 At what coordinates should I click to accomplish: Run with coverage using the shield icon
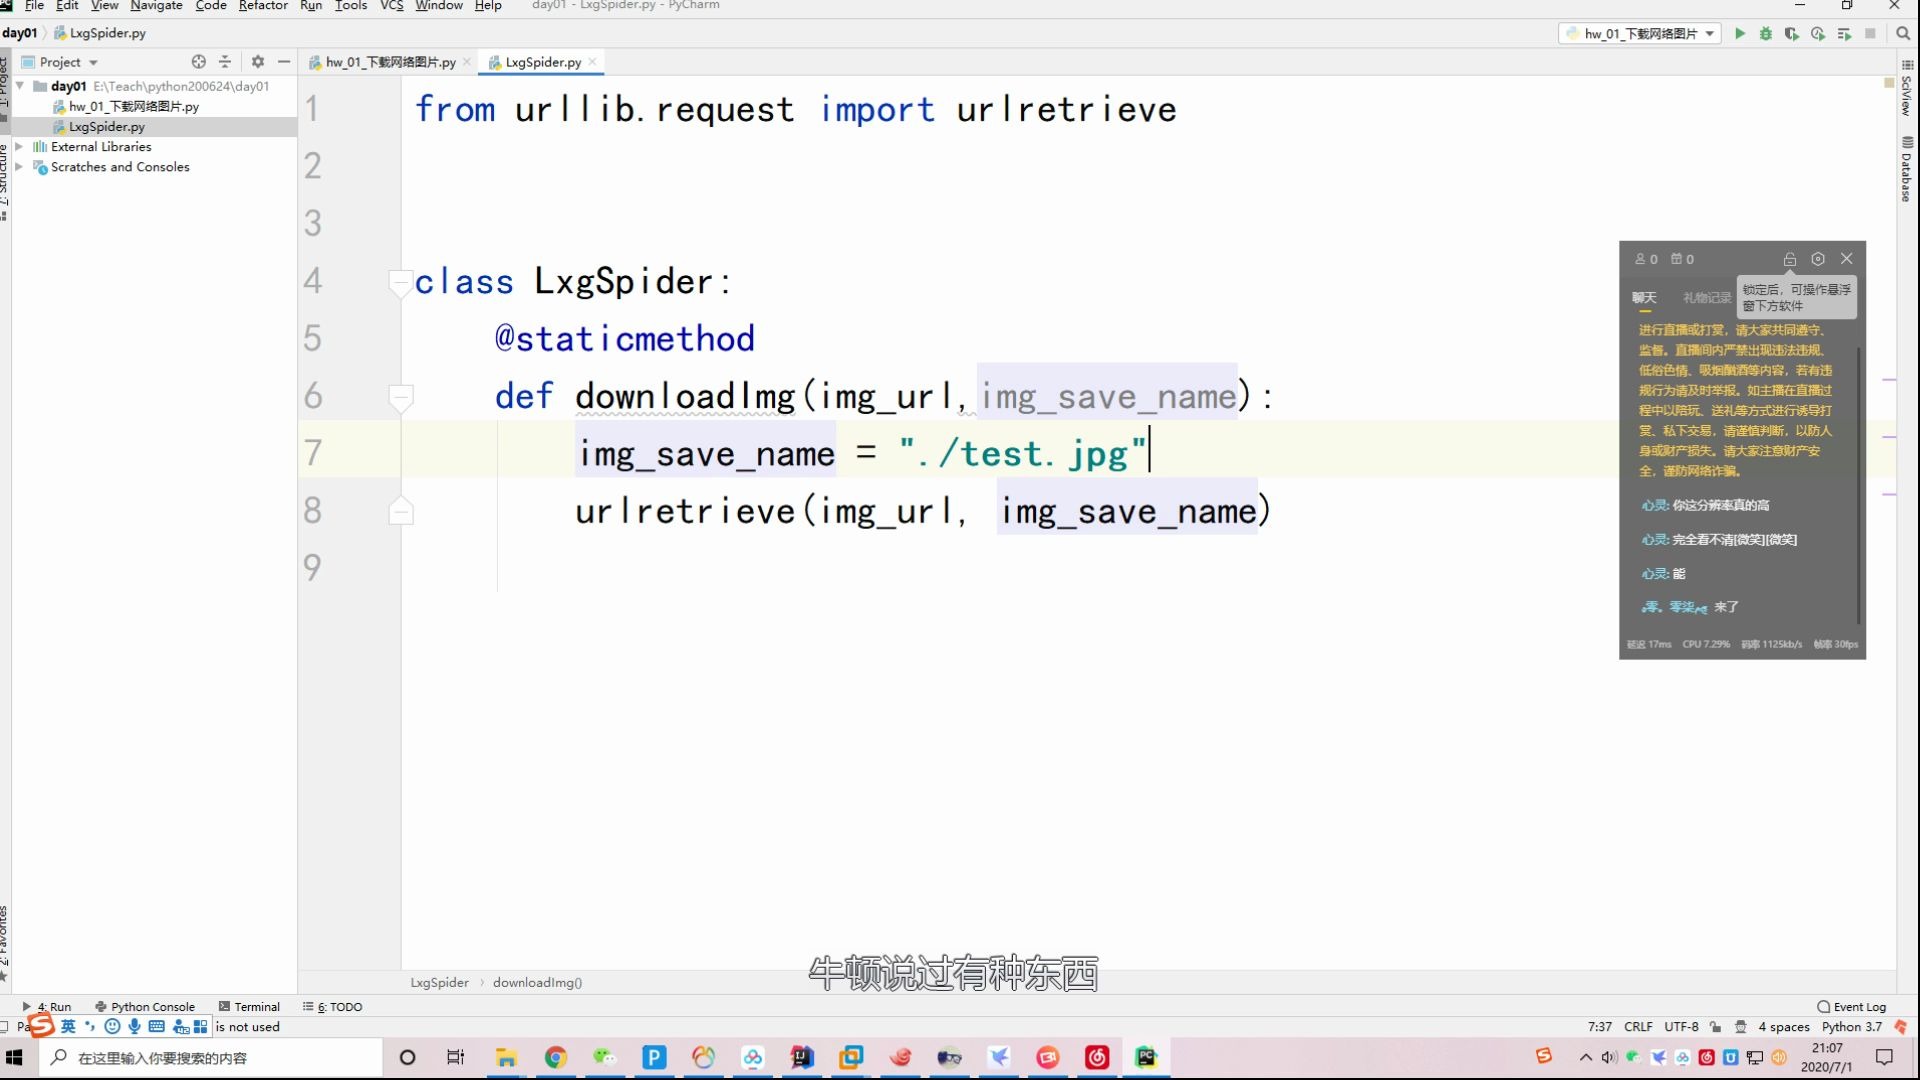coord(1792,34)
